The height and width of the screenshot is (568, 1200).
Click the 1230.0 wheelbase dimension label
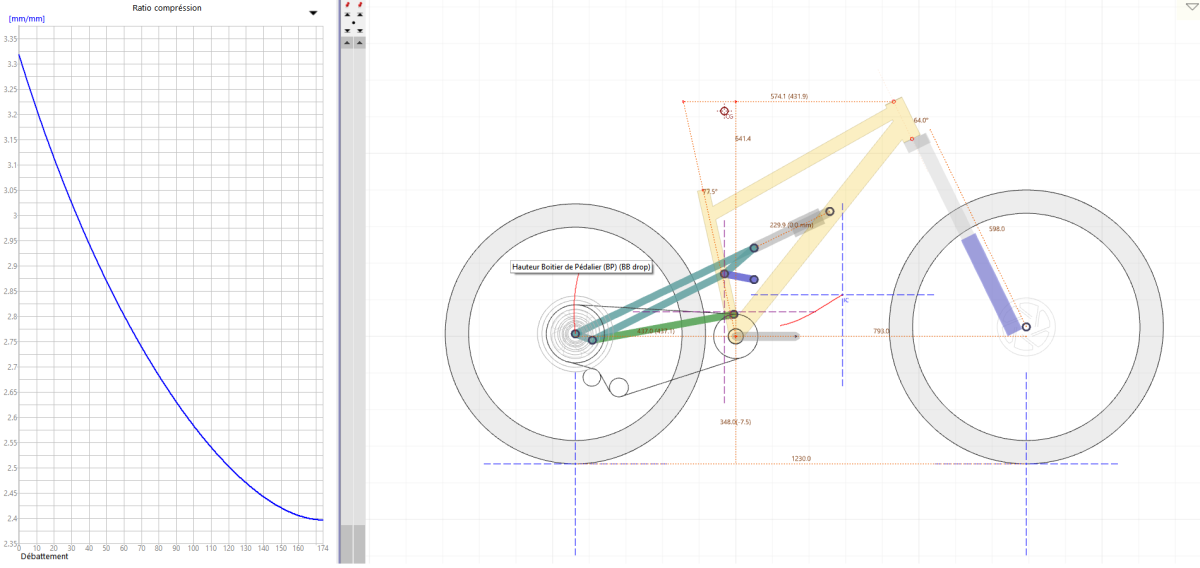(x=801, y=458)
